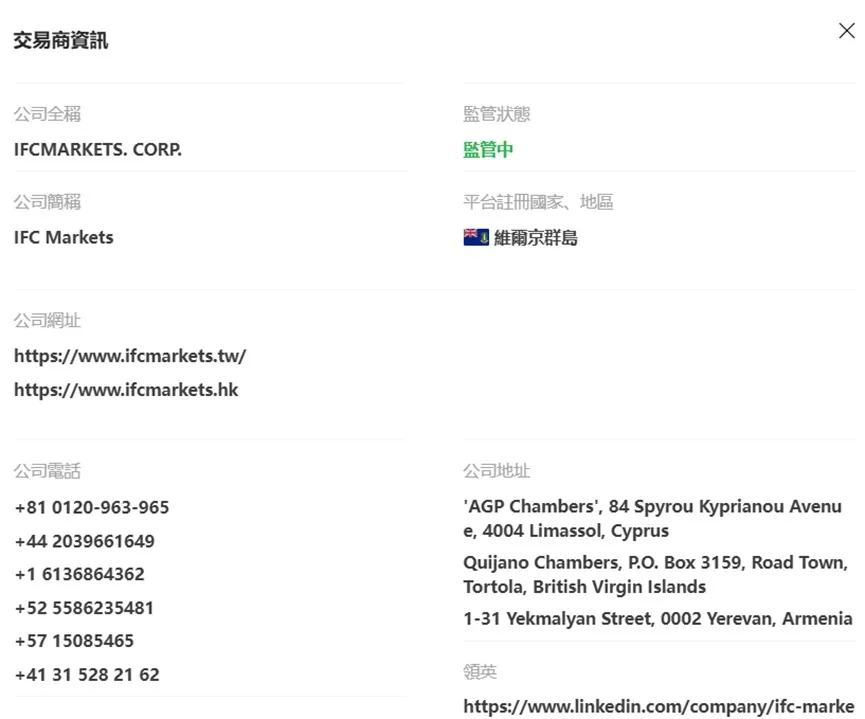The height and width of the screenshot is (719, 865).
Task: Click the 交易商資訊 dialog title
Action: [61, 40]
